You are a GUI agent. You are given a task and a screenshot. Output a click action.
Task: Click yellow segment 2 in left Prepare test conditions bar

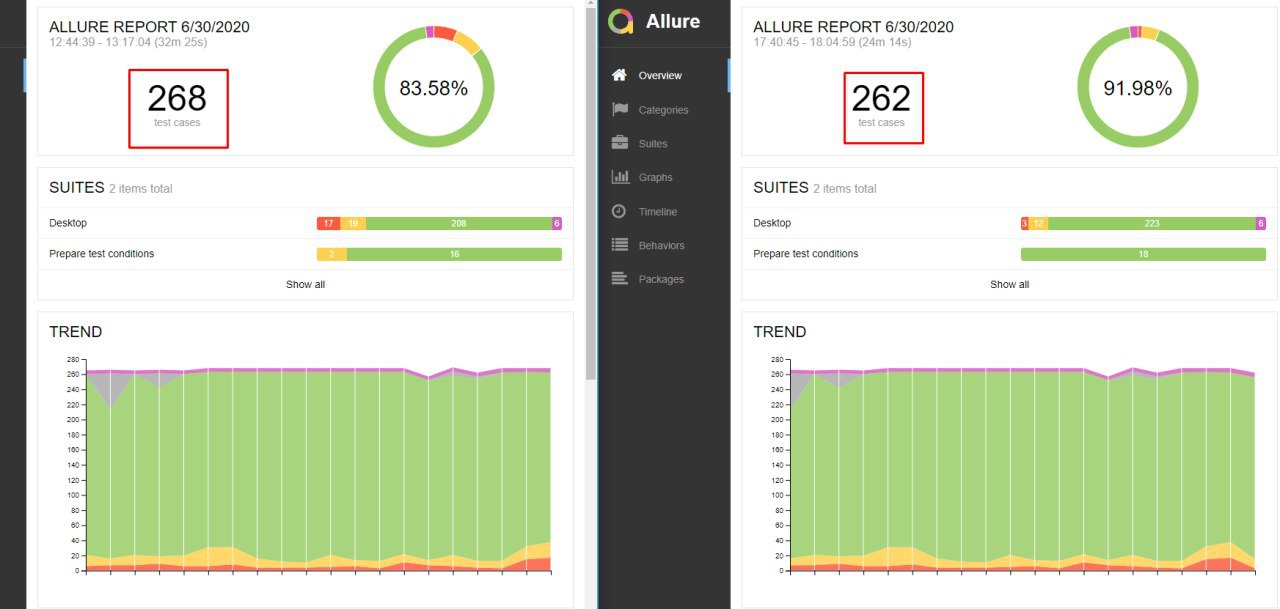331,254
